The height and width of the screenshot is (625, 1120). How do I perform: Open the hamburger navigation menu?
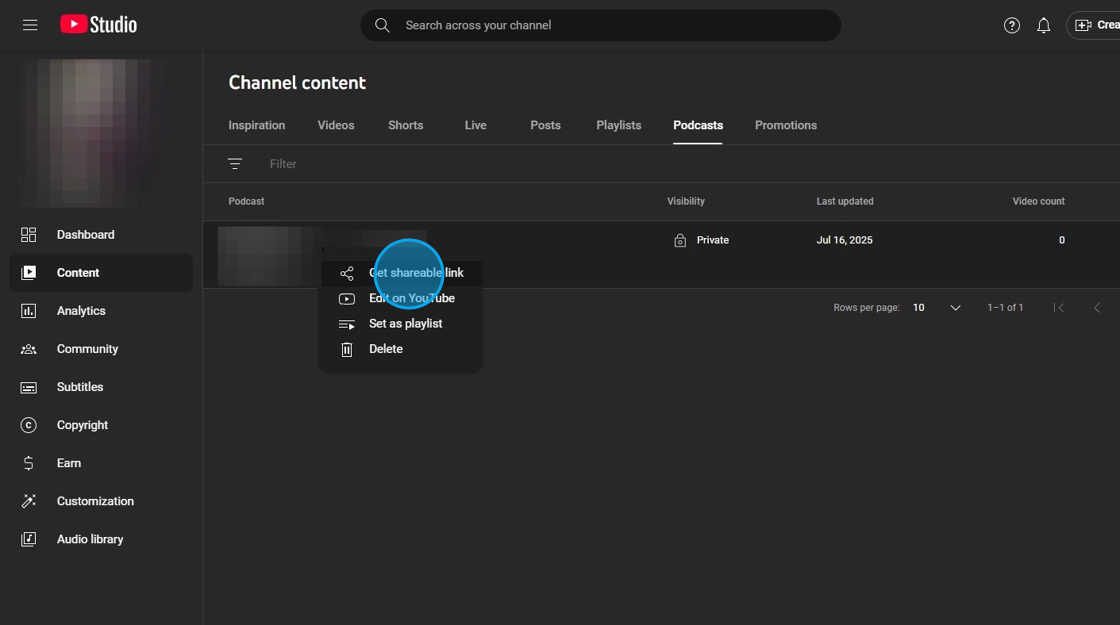tap(29, 25)
